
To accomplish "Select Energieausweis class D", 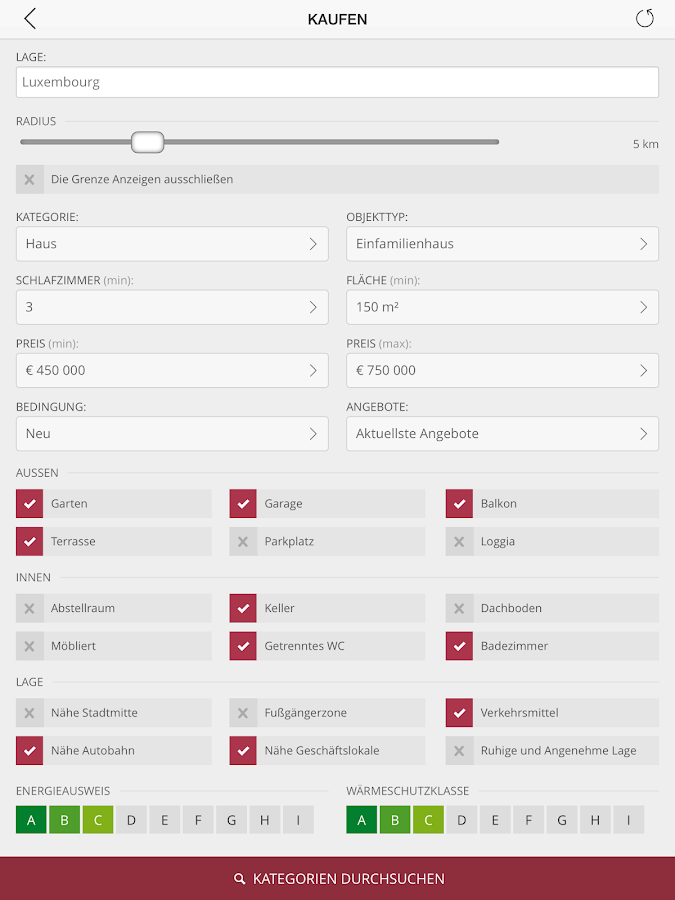I will [x=131, y=821].
